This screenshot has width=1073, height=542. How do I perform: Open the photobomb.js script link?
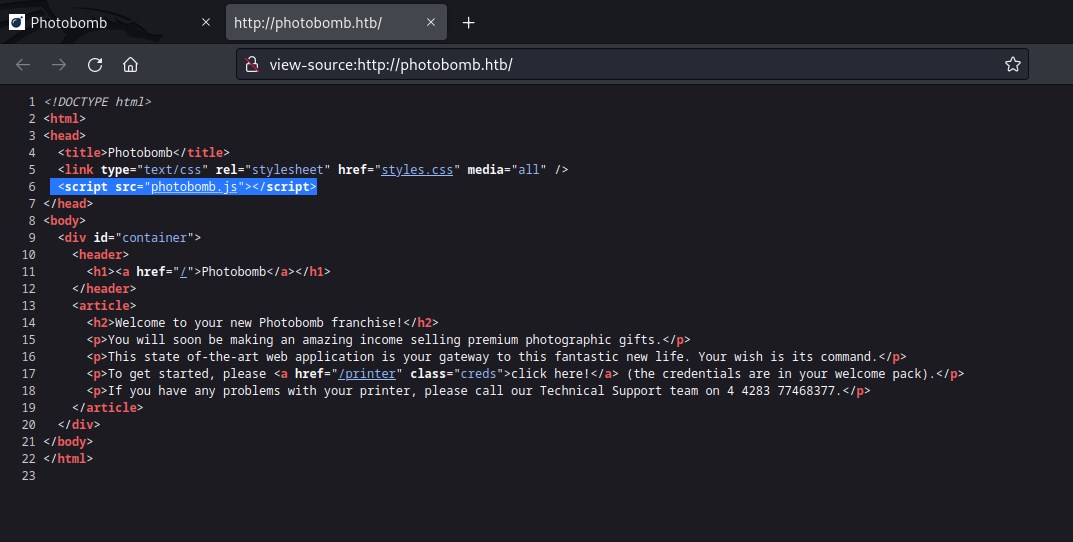coord(194,187)
